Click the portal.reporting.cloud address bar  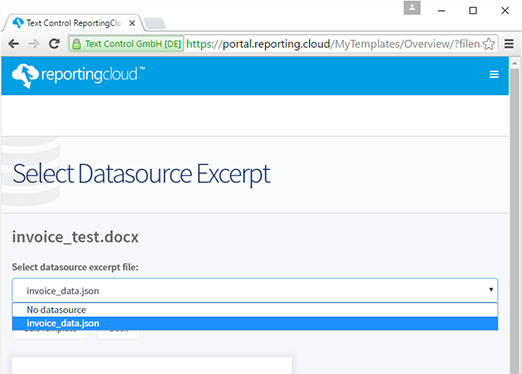pos(333,44)
